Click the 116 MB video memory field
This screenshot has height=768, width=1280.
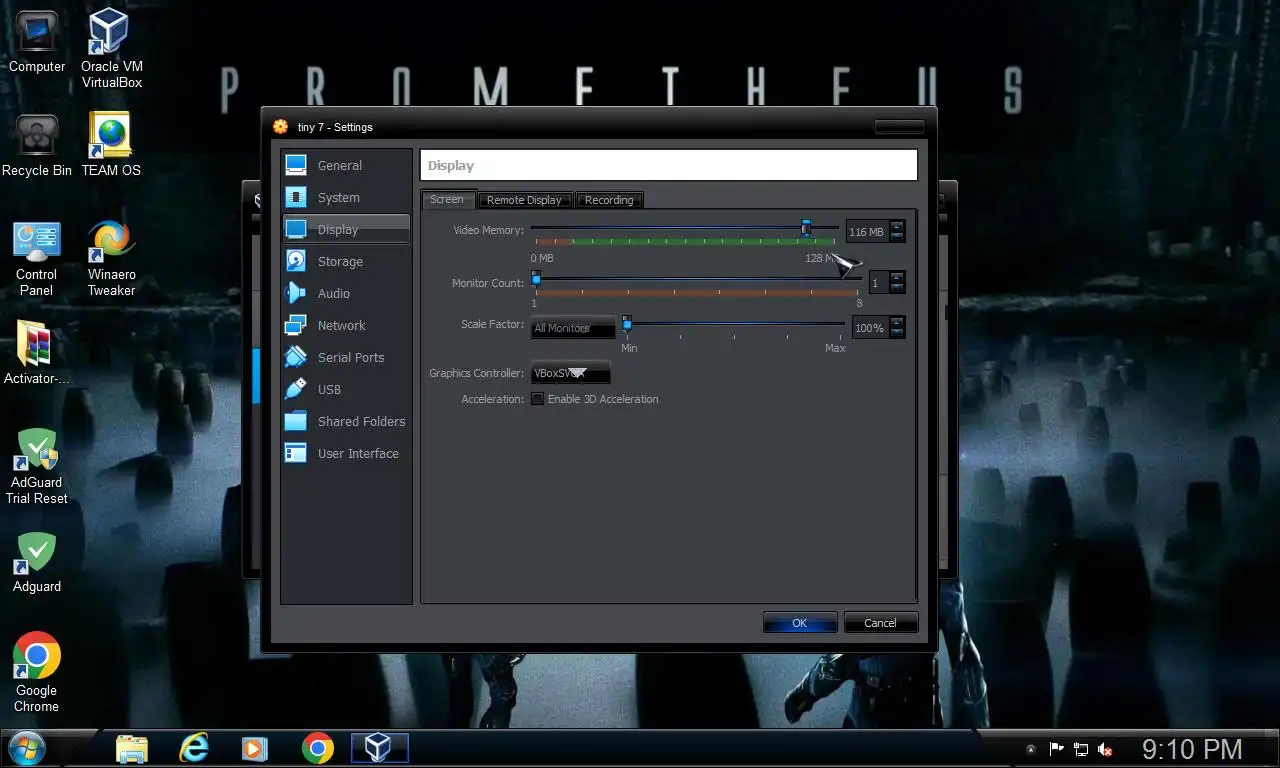click(x=867, y=231)
